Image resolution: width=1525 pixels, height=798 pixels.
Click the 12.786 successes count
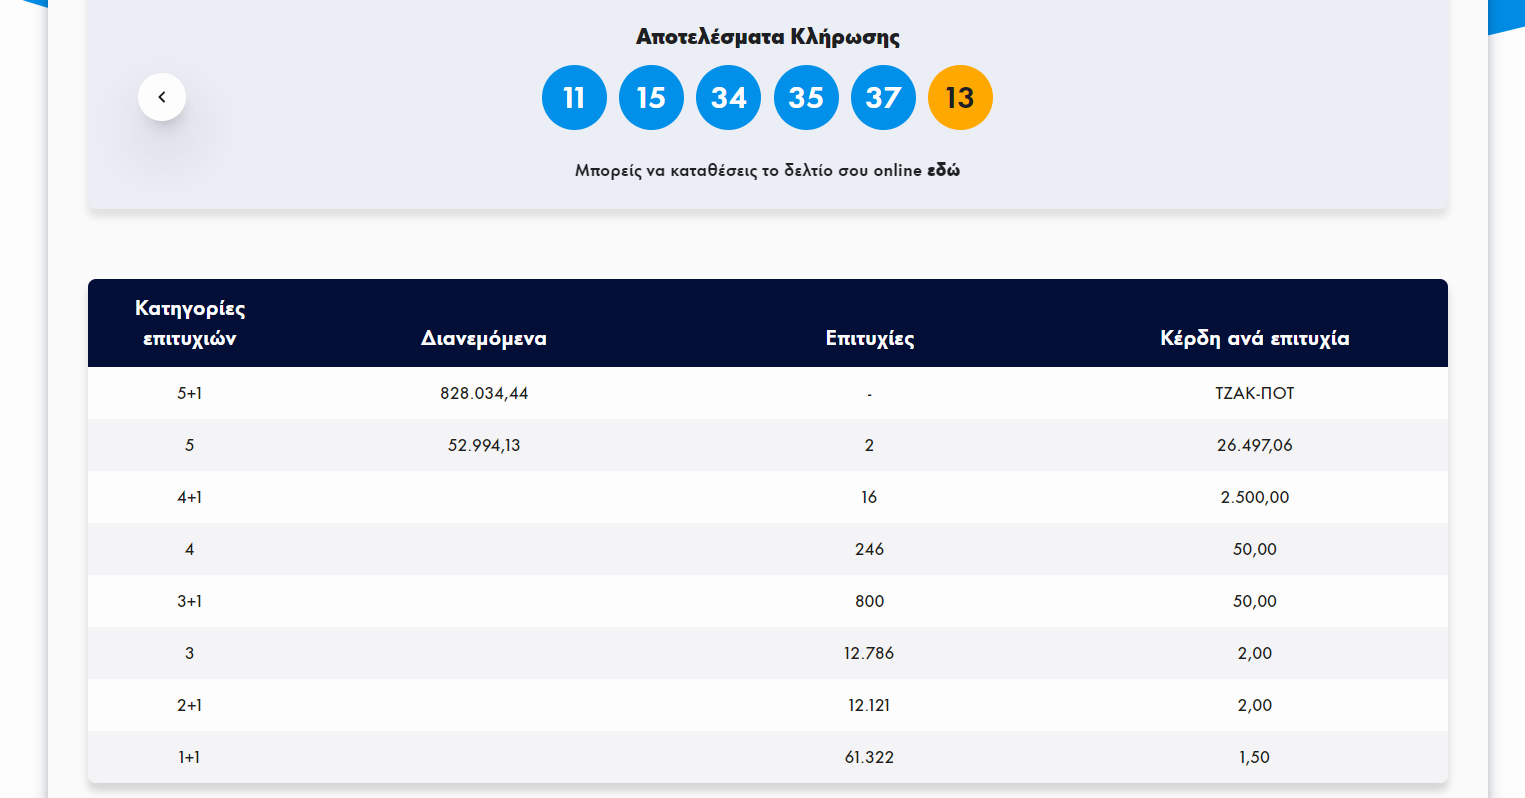click(869, 653)
